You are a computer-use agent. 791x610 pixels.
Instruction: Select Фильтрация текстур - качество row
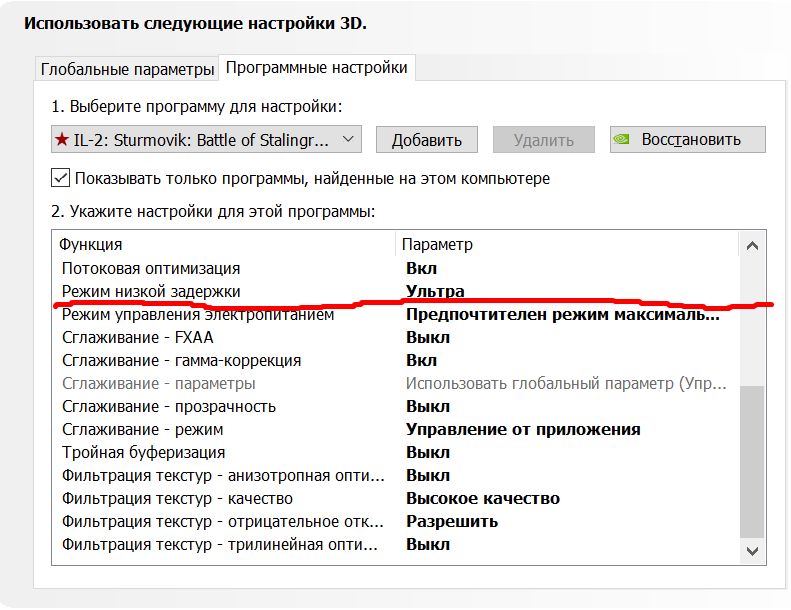coord(396,498)
